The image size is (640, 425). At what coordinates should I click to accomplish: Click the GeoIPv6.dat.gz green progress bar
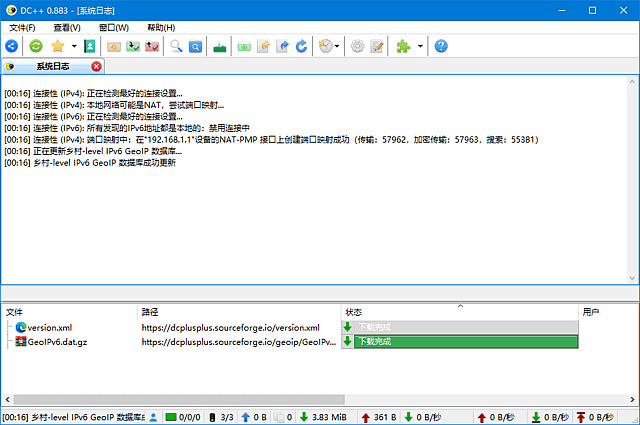tap(459, 342)
